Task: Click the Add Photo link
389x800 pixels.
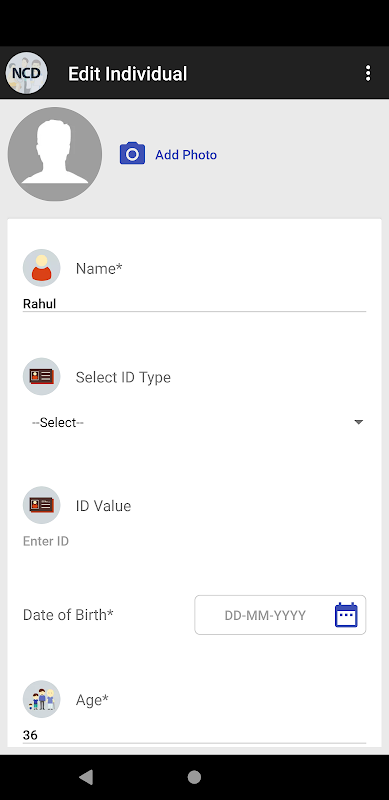Action: point(186,155)
